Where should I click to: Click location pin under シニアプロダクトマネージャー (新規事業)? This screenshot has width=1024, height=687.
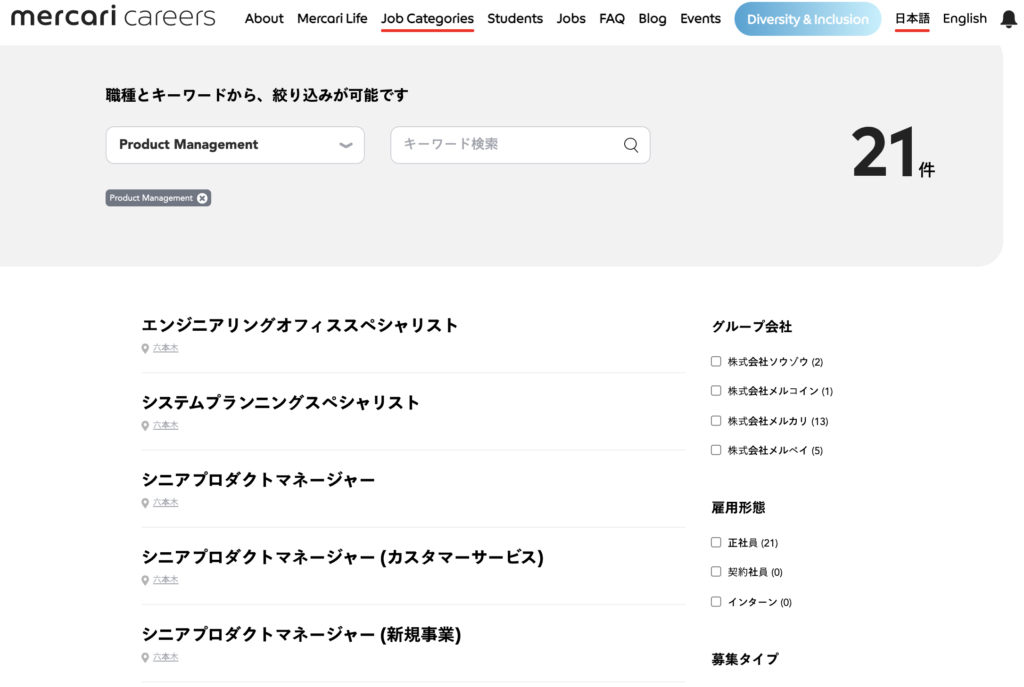[145, 658]
